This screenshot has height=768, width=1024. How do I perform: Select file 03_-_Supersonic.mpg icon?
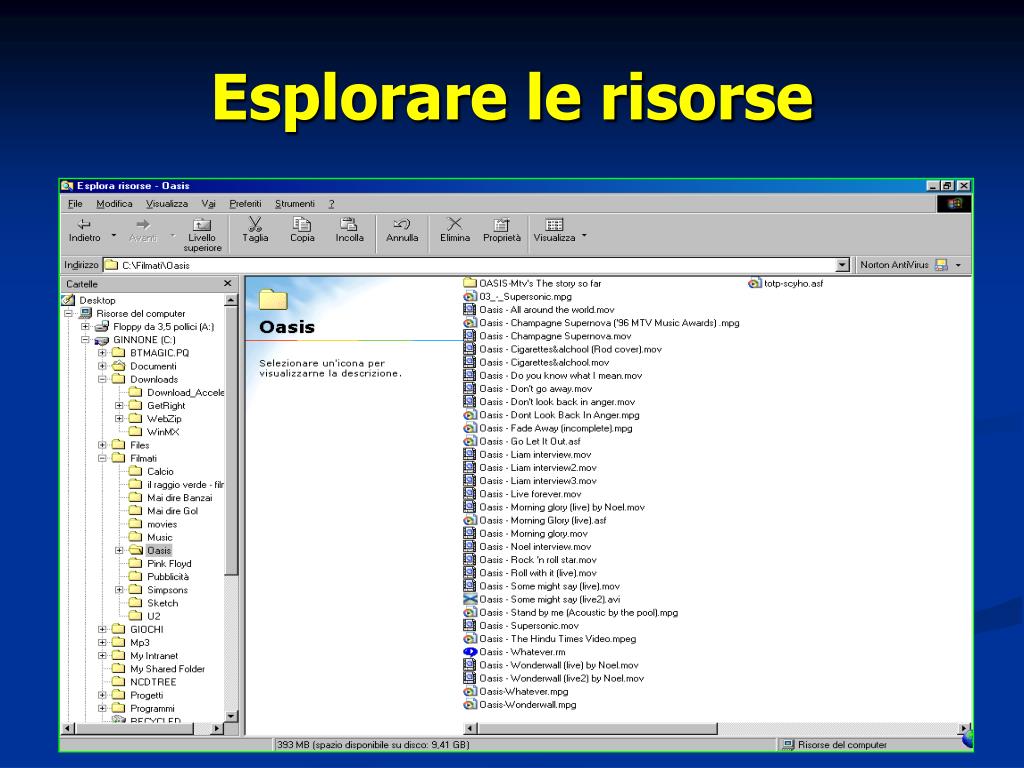tap(470, 296)
